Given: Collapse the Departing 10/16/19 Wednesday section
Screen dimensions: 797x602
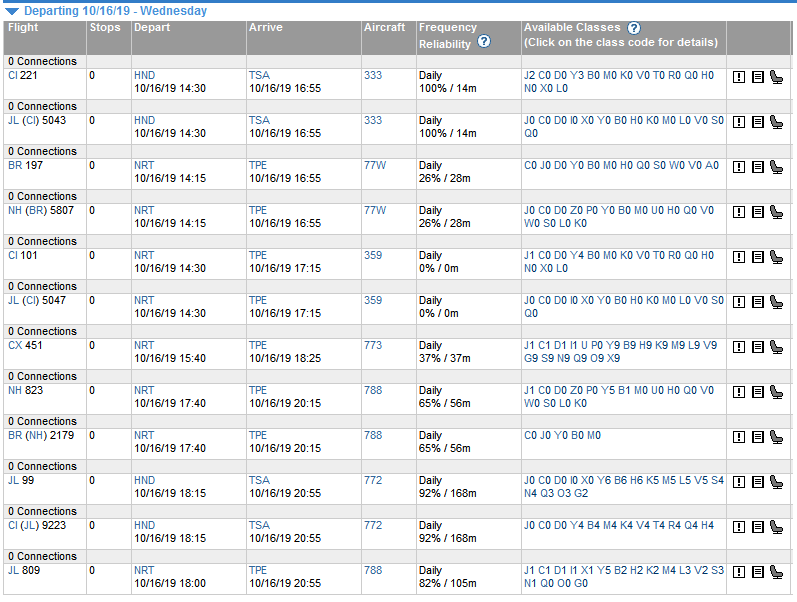Looking at the screenshot, I should 12,11.
